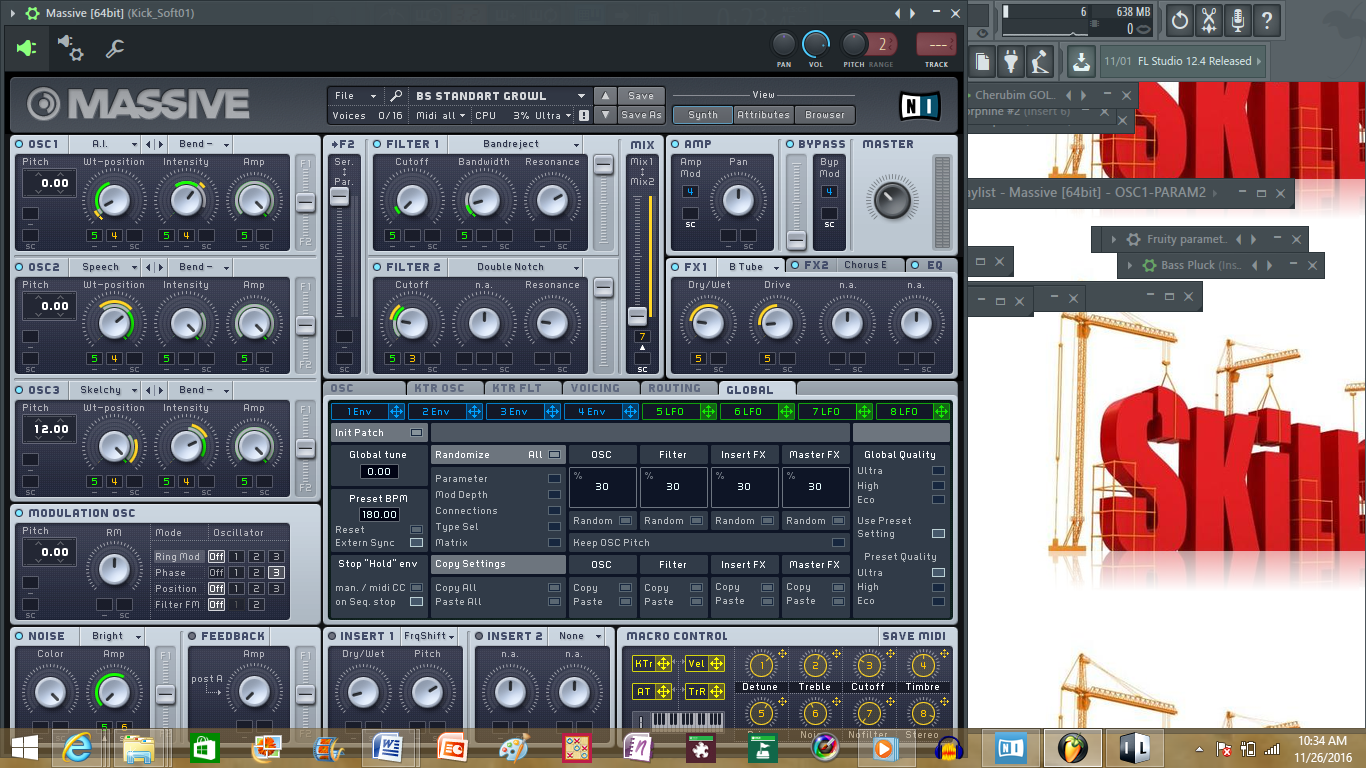Click the wrench icon in the plugin toolbar
The image size is (1366, 768).
pyautogui.click(x=115, y=47)
